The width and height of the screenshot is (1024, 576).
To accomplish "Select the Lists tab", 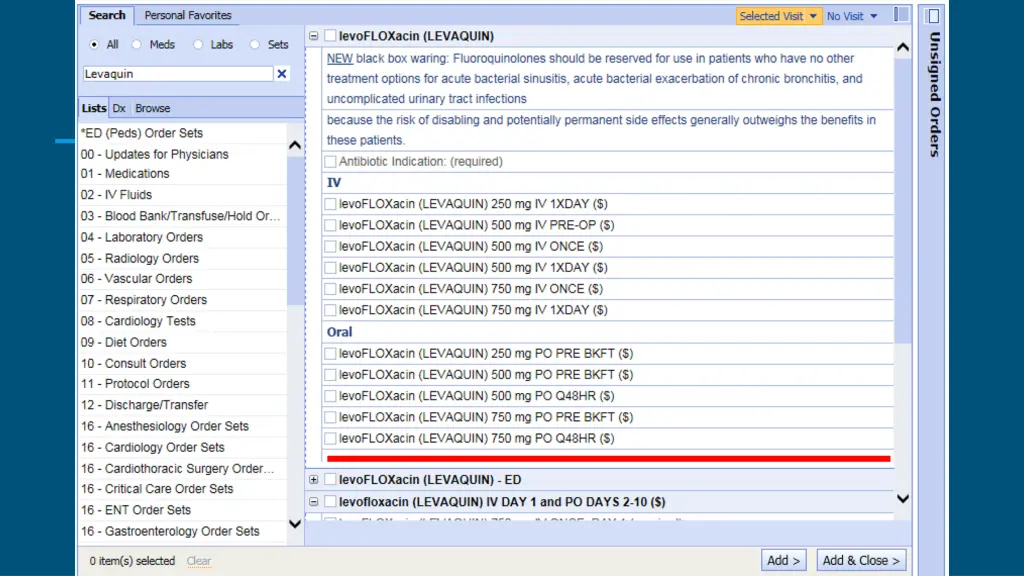I will click(94, 108).
